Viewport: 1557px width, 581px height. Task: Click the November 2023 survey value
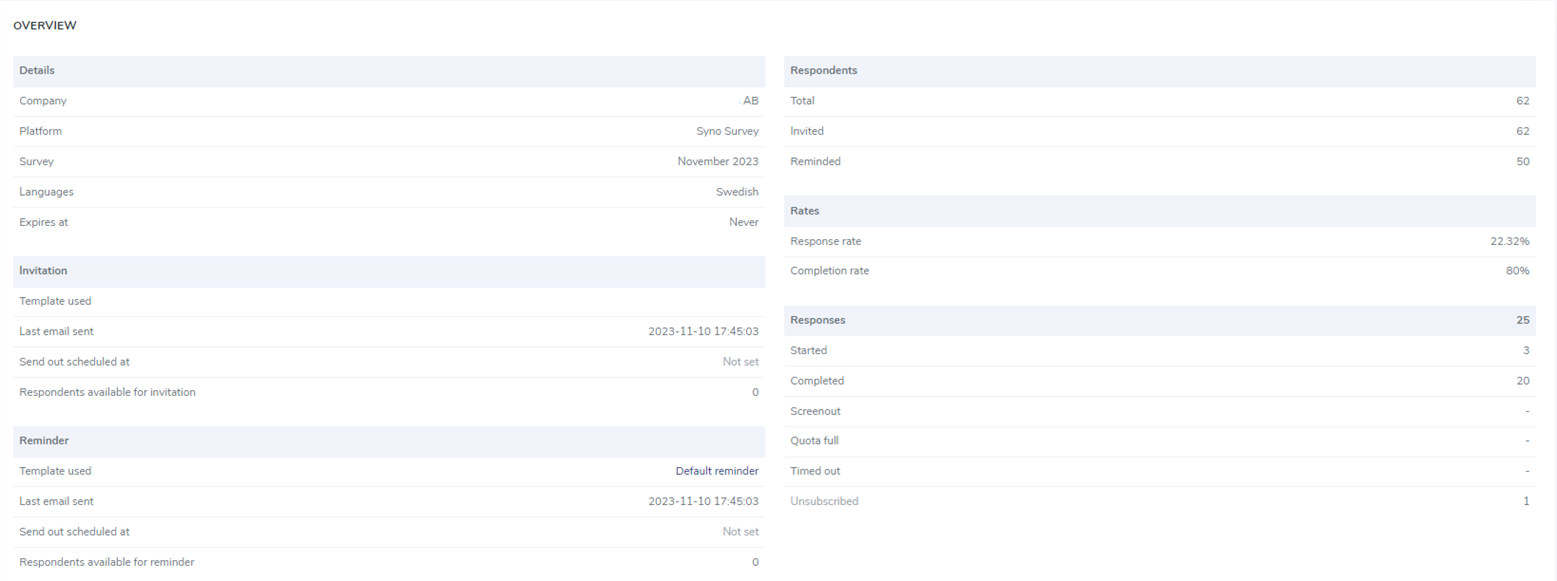[718, 161]
